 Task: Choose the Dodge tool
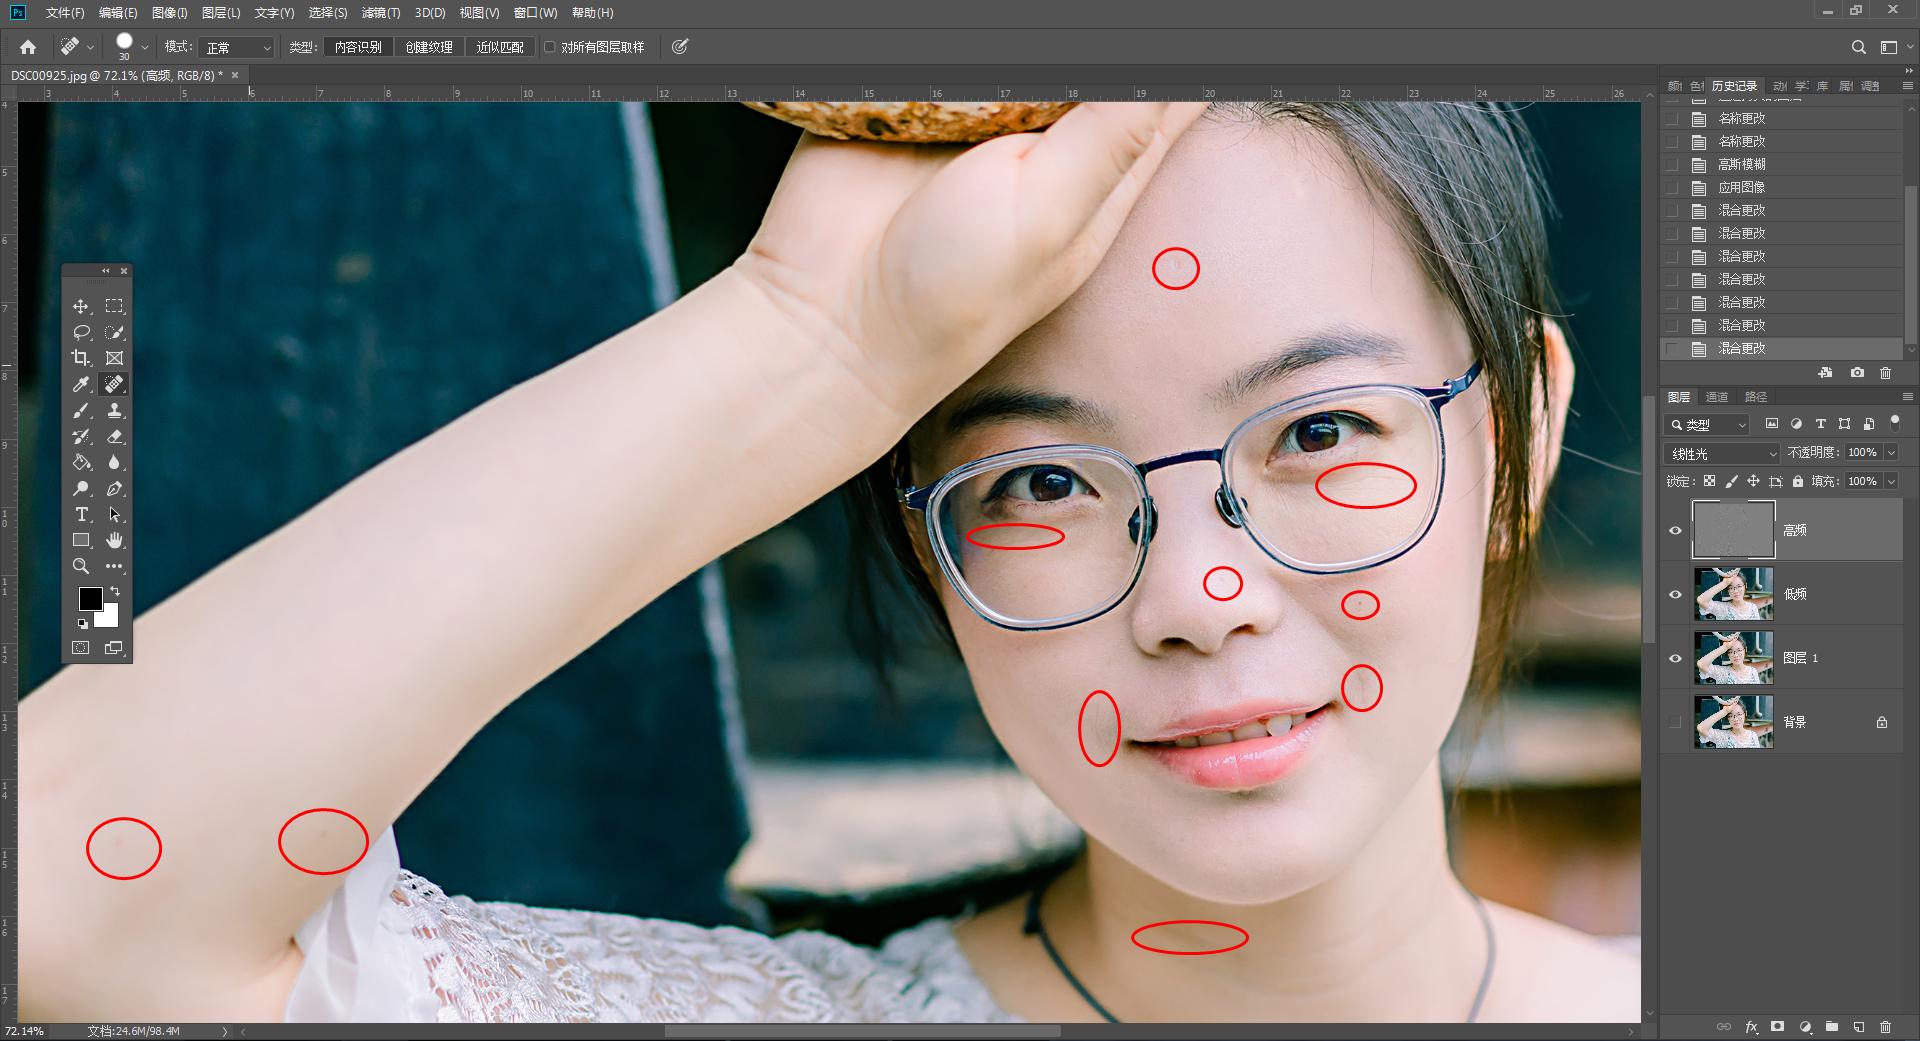[81, 488]
